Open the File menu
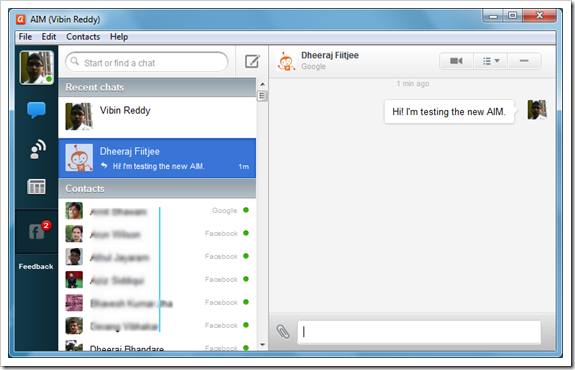This screenshot has height=370, width=575. click(x=25, y=37)
